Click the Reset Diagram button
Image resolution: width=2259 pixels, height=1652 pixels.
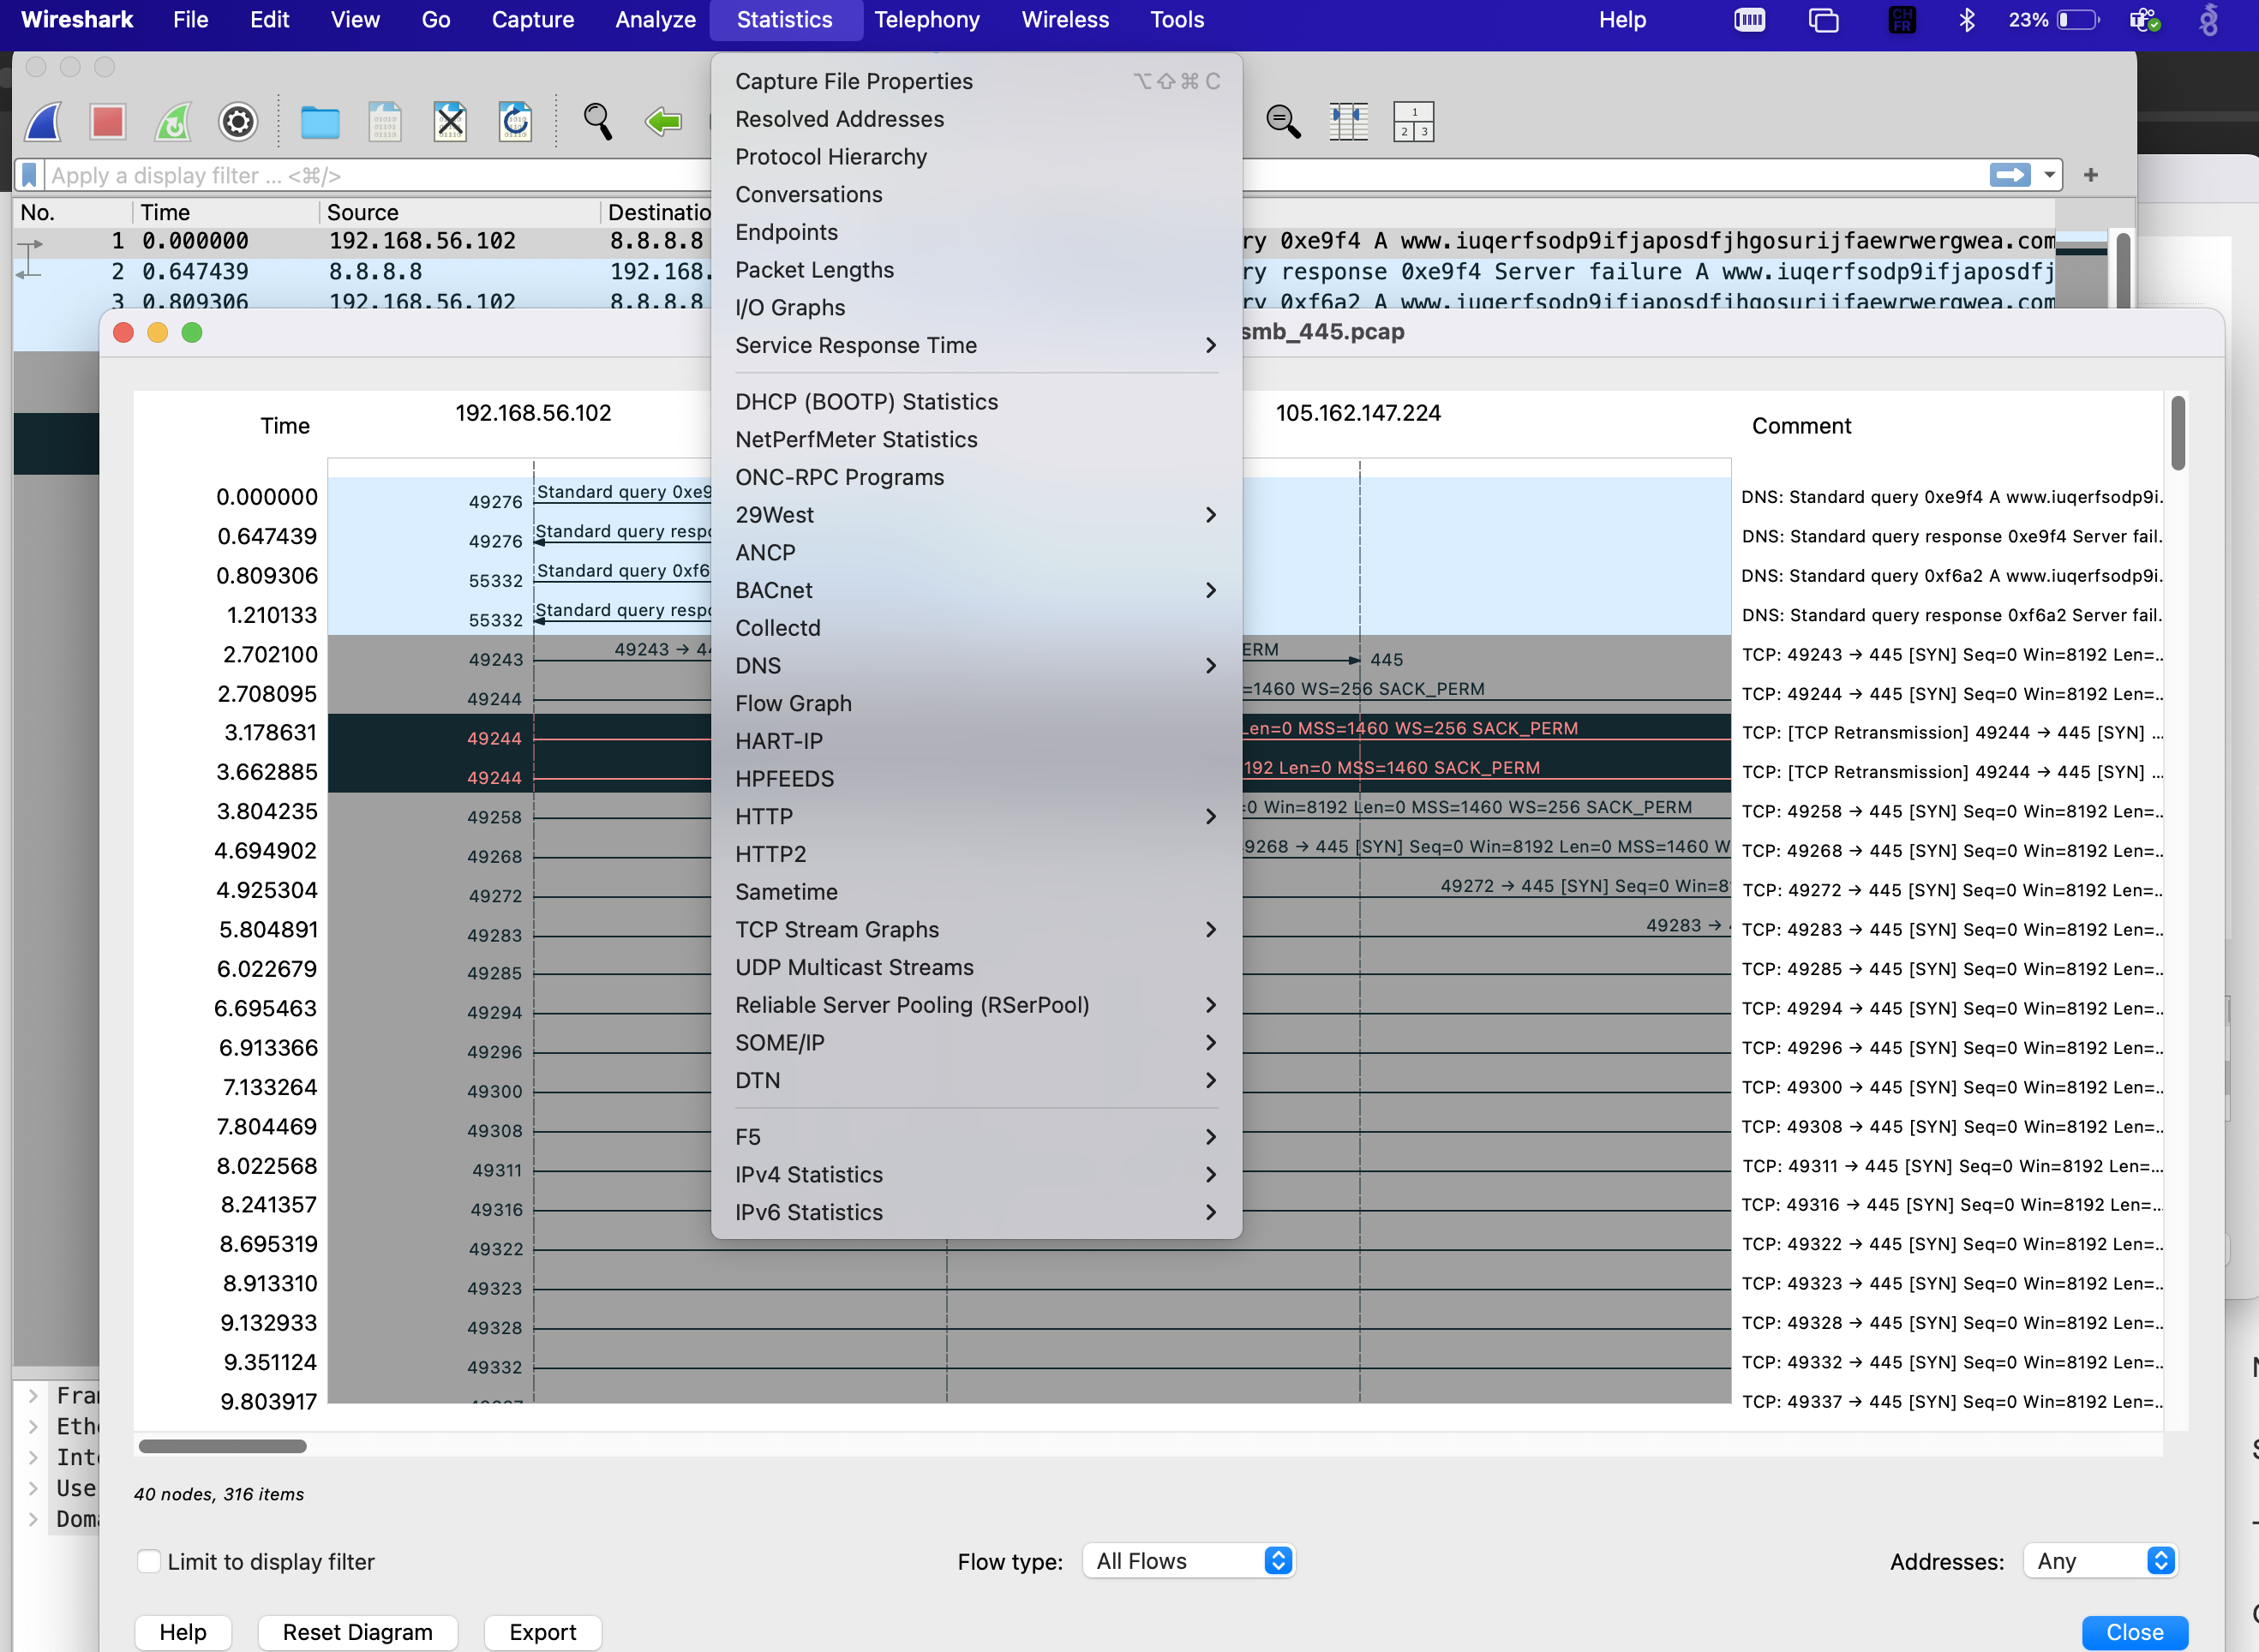click(x=357, y=1632)
